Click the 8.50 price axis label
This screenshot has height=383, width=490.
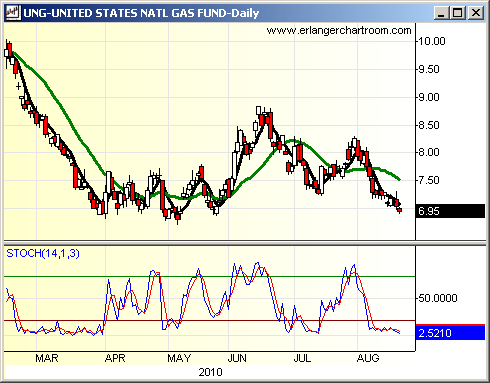(429, 125)
